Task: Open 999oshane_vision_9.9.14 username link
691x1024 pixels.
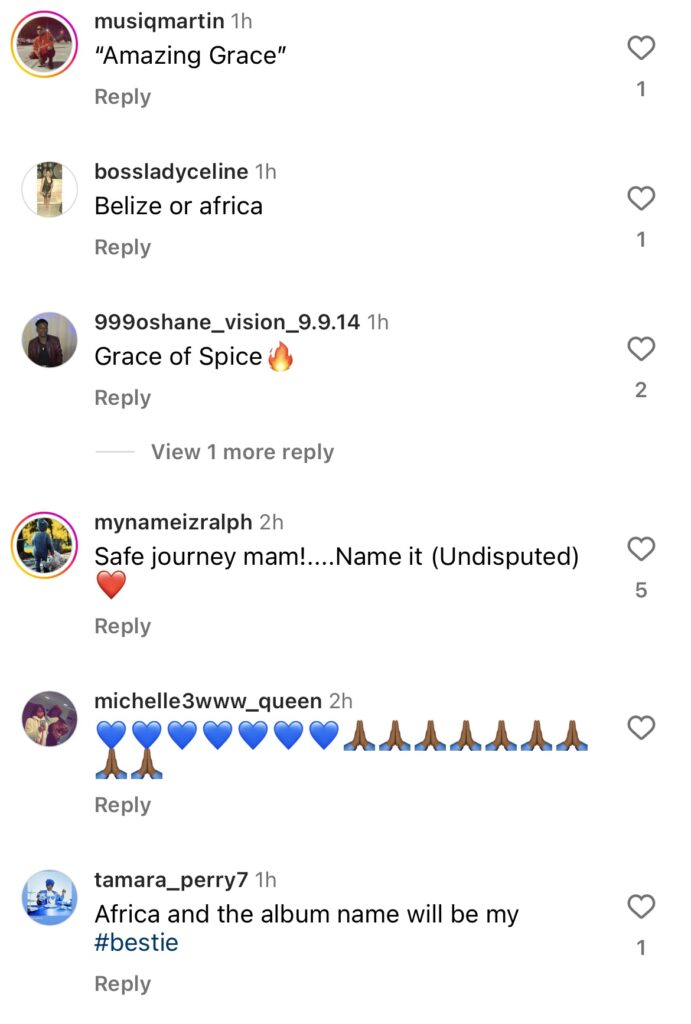Action: 227,322
